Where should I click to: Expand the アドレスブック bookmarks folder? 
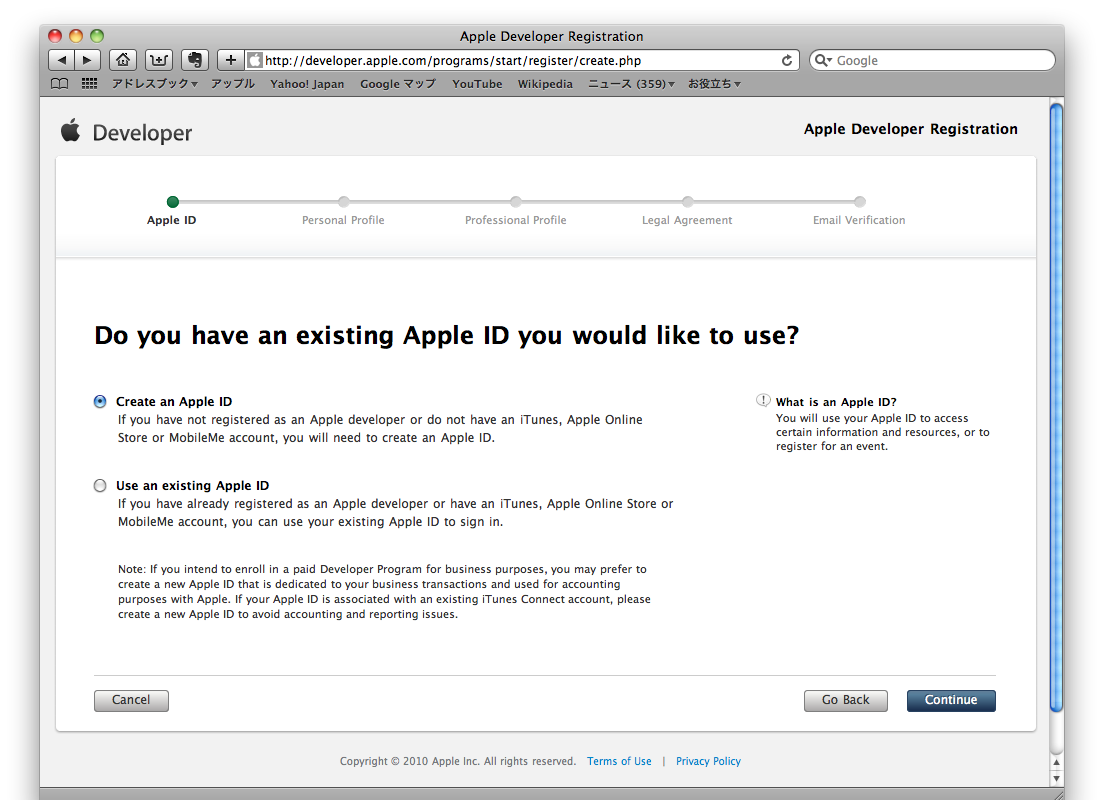pyautogui.click(x=154, y=84)
